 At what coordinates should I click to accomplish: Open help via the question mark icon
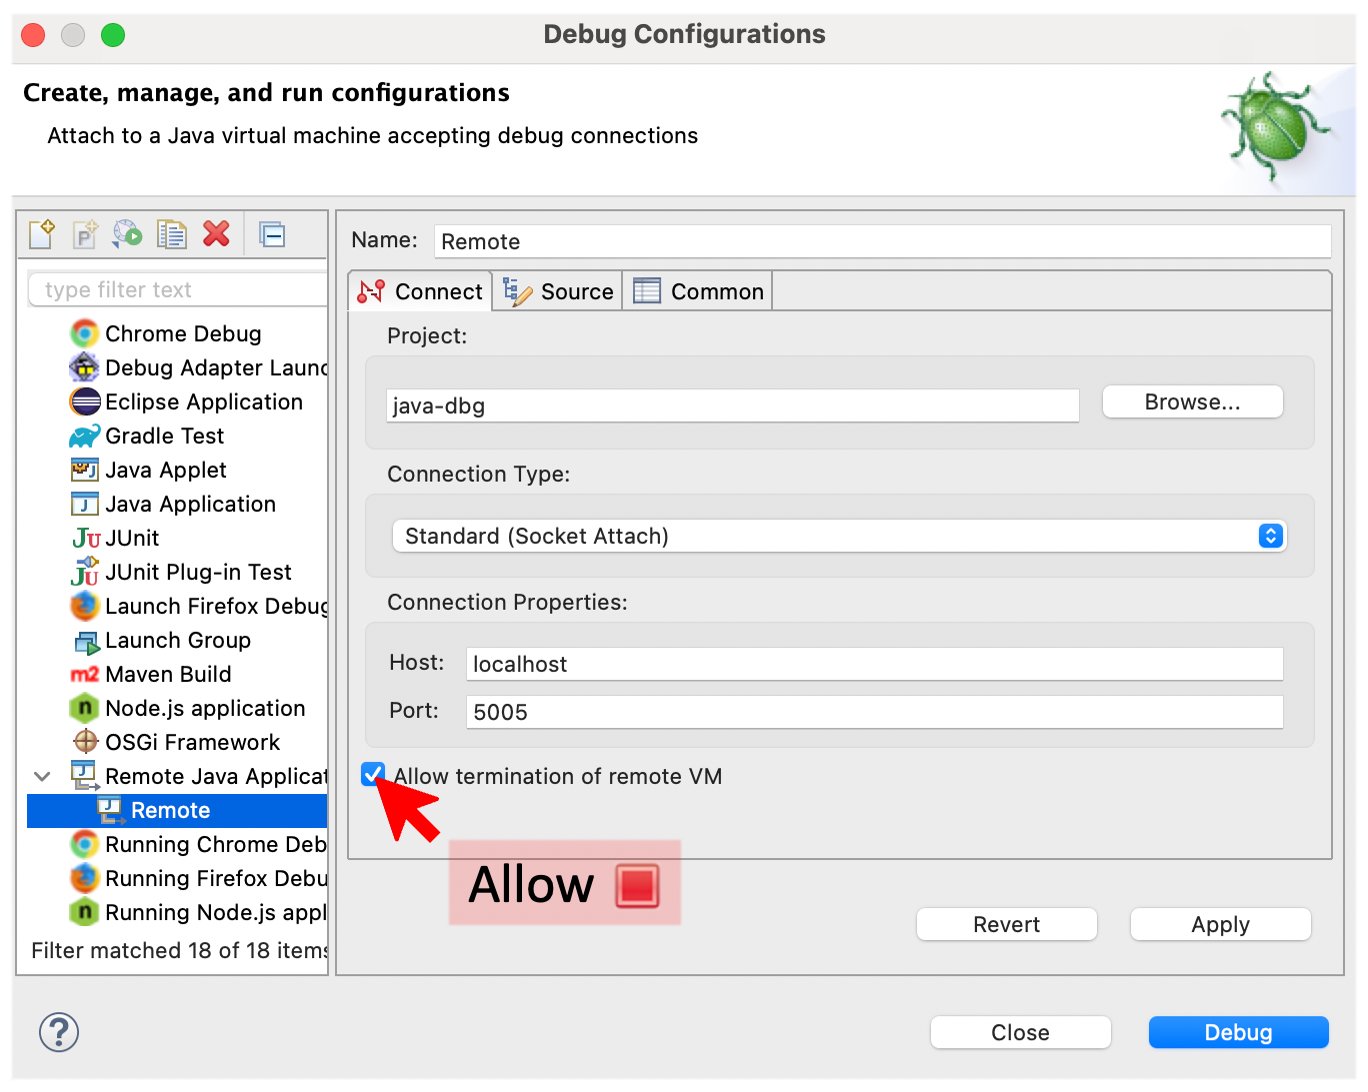[x=59, y=1032]
